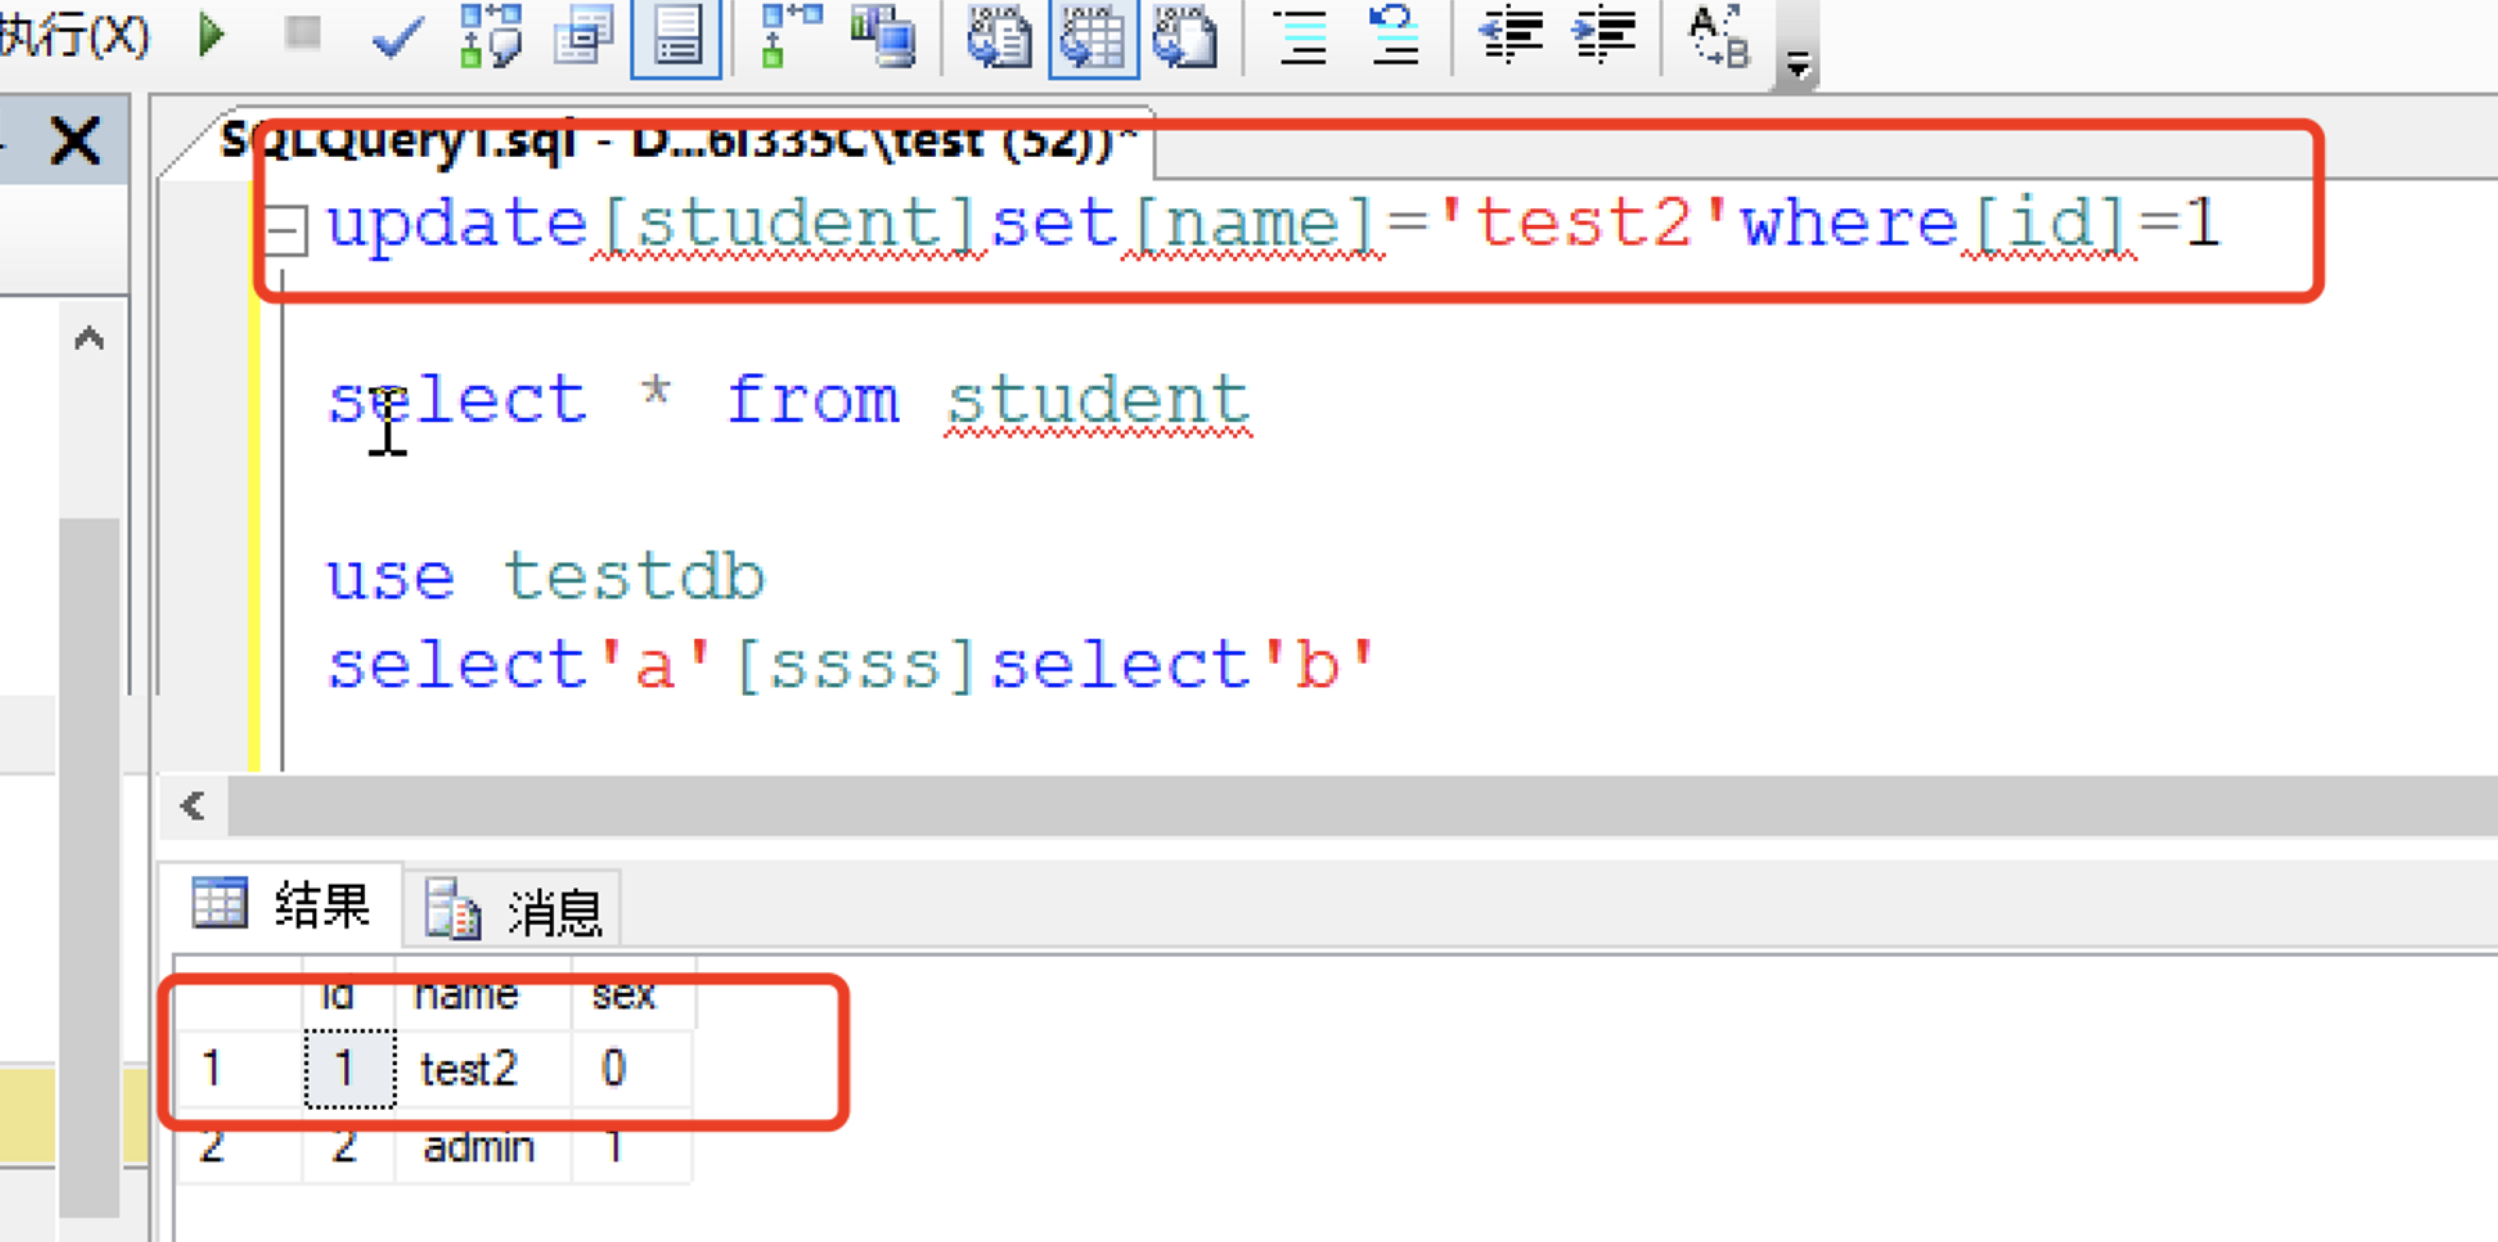The height and width of the screenshot is (1242, 2498).
Task: Select the test2 cell in results grid
Action: [x=469, y=1069]
